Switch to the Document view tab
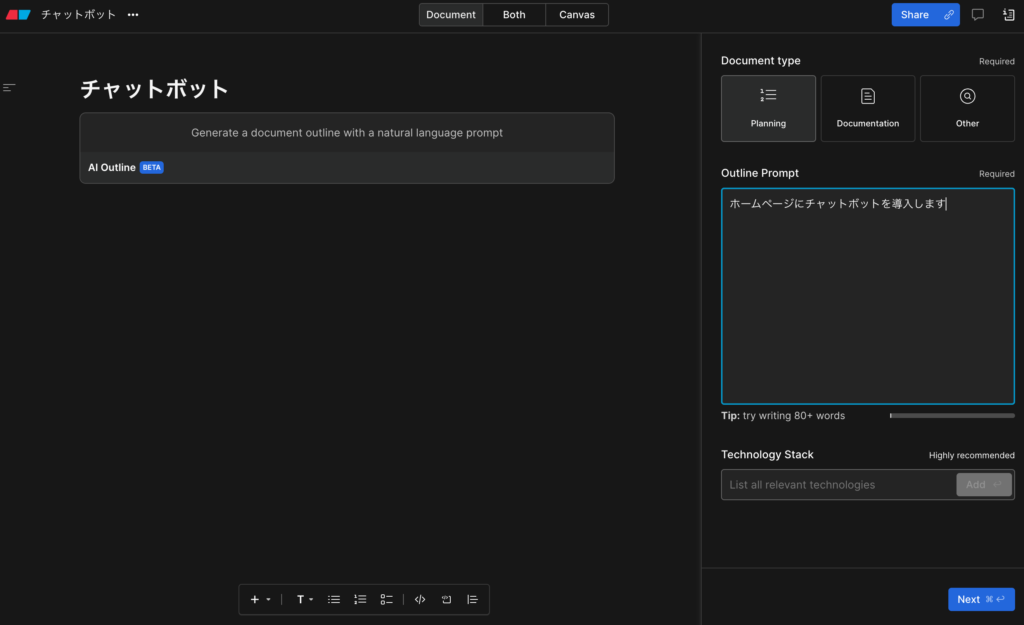The width and height of the screenshot is (1024, 625). [x=451, y=14]
